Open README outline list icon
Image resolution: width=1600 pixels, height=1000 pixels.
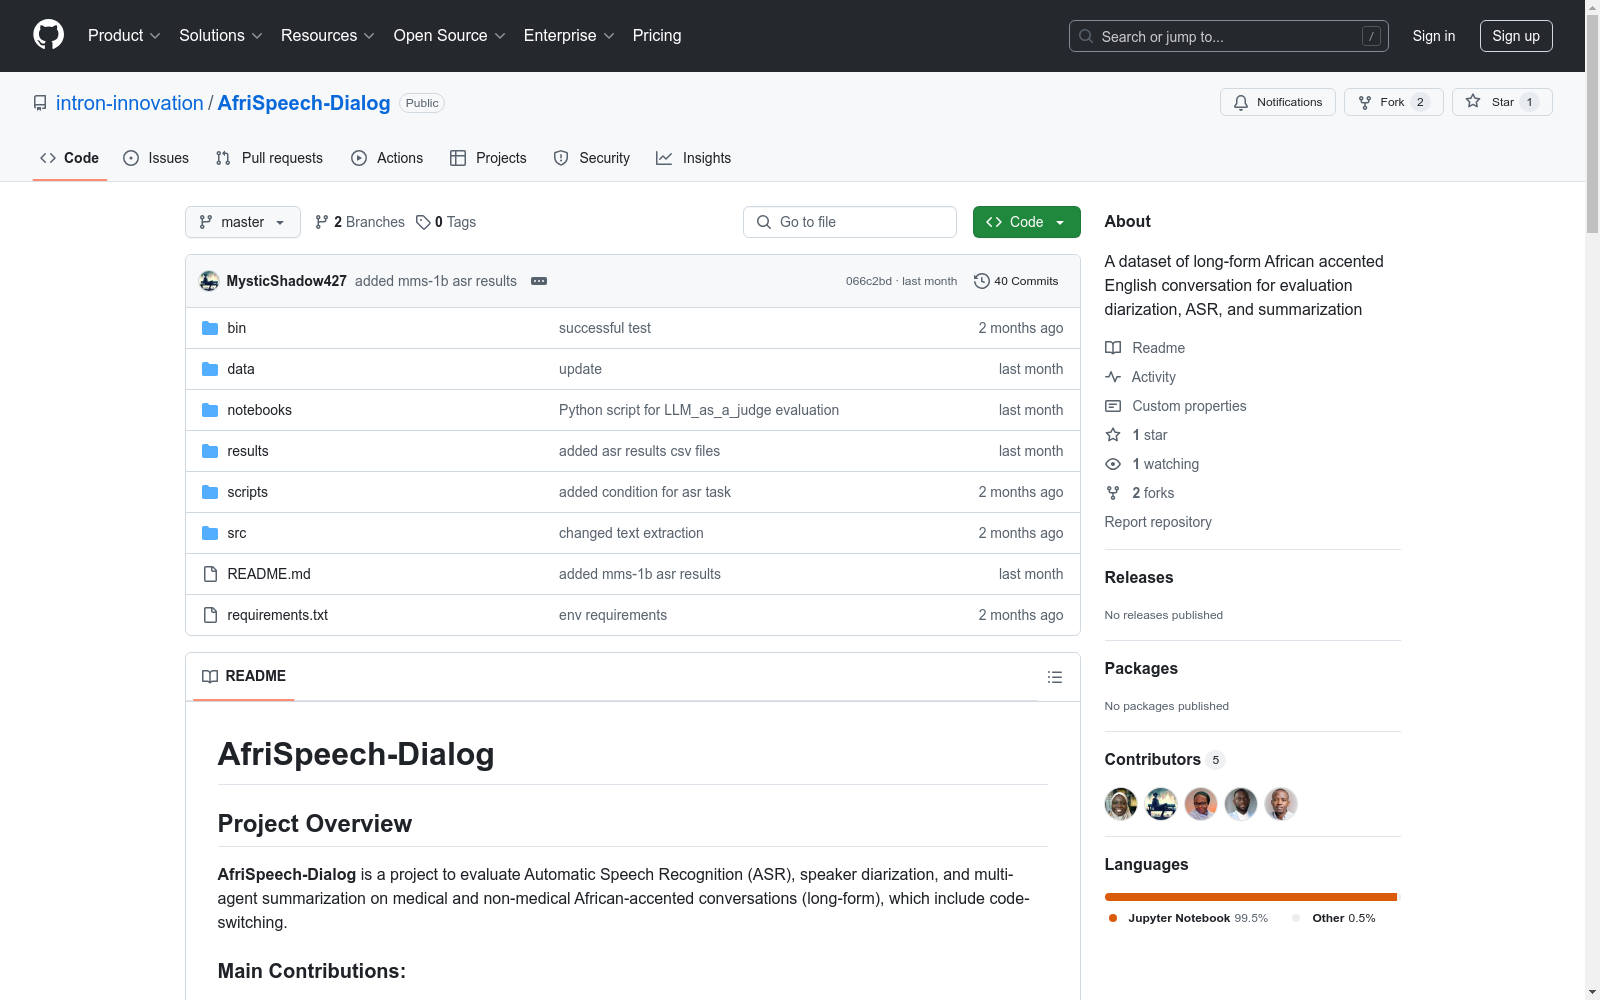pyautogui.click(x=1054, y=677)
